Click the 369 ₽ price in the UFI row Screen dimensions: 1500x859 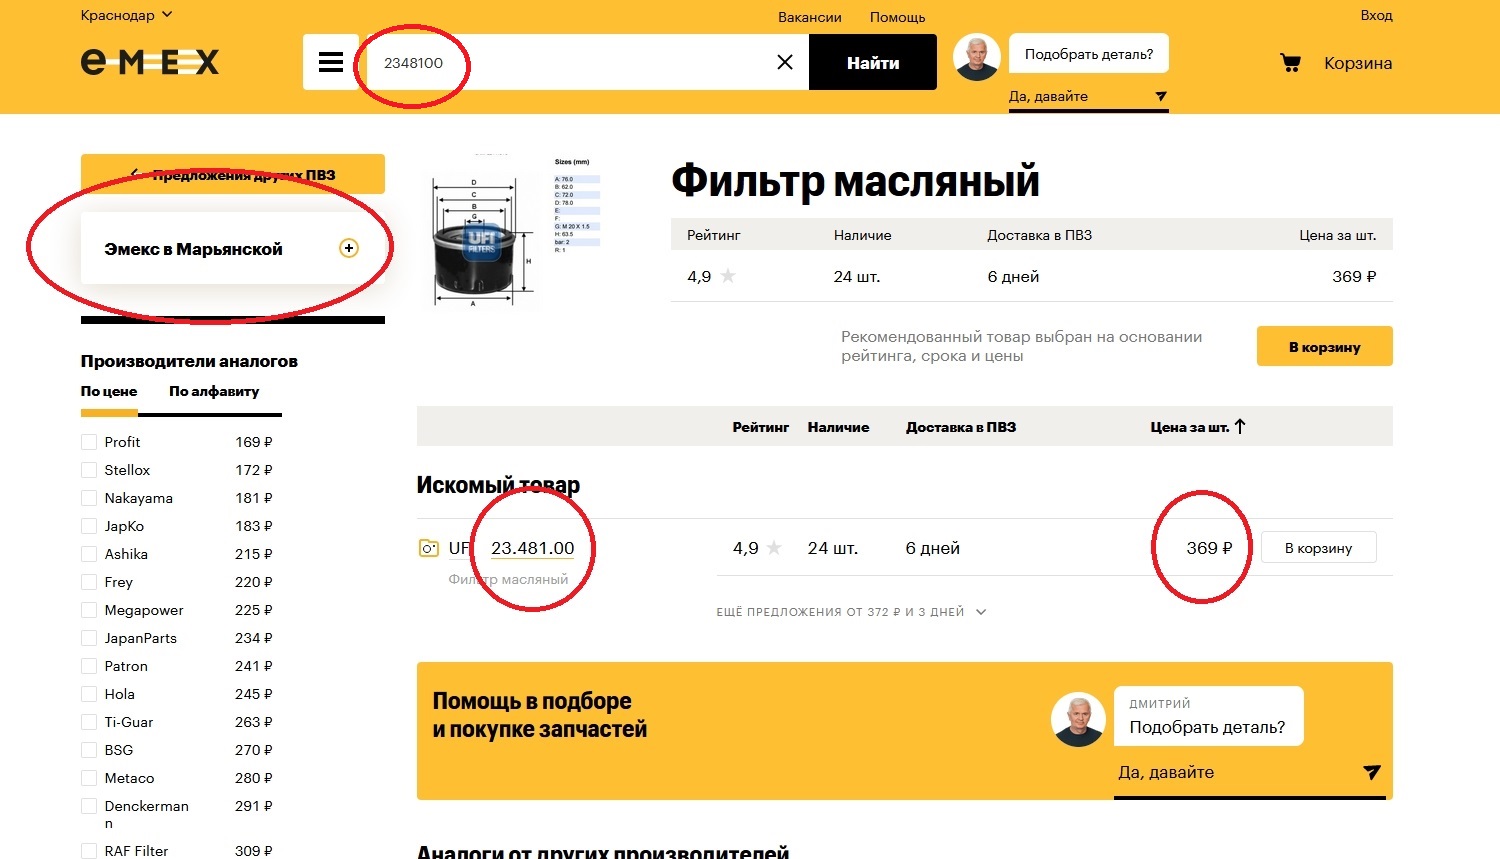[1209, 548]
